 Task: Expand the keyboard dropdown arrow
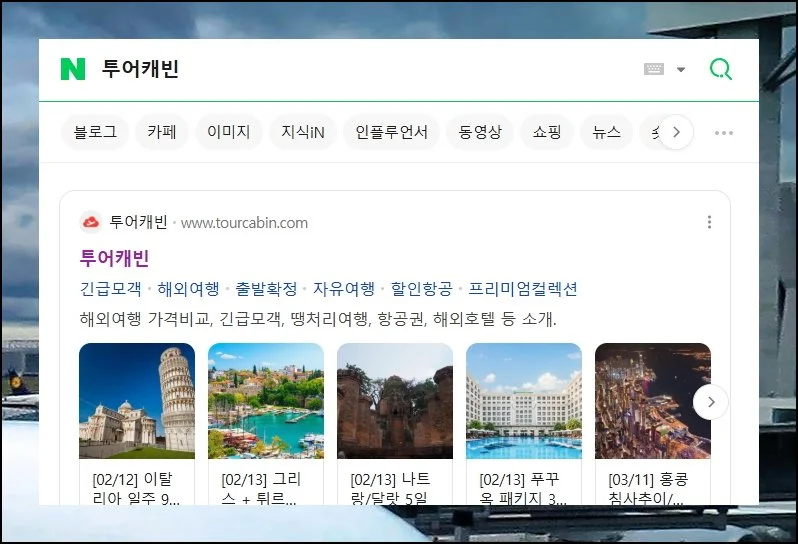tap(681, 70)
